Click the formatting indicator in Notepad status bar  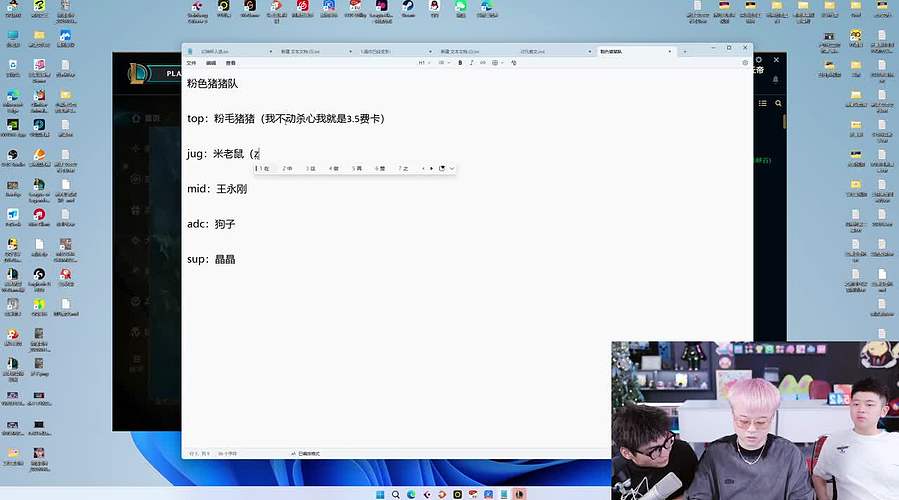[x=306, y=454]
